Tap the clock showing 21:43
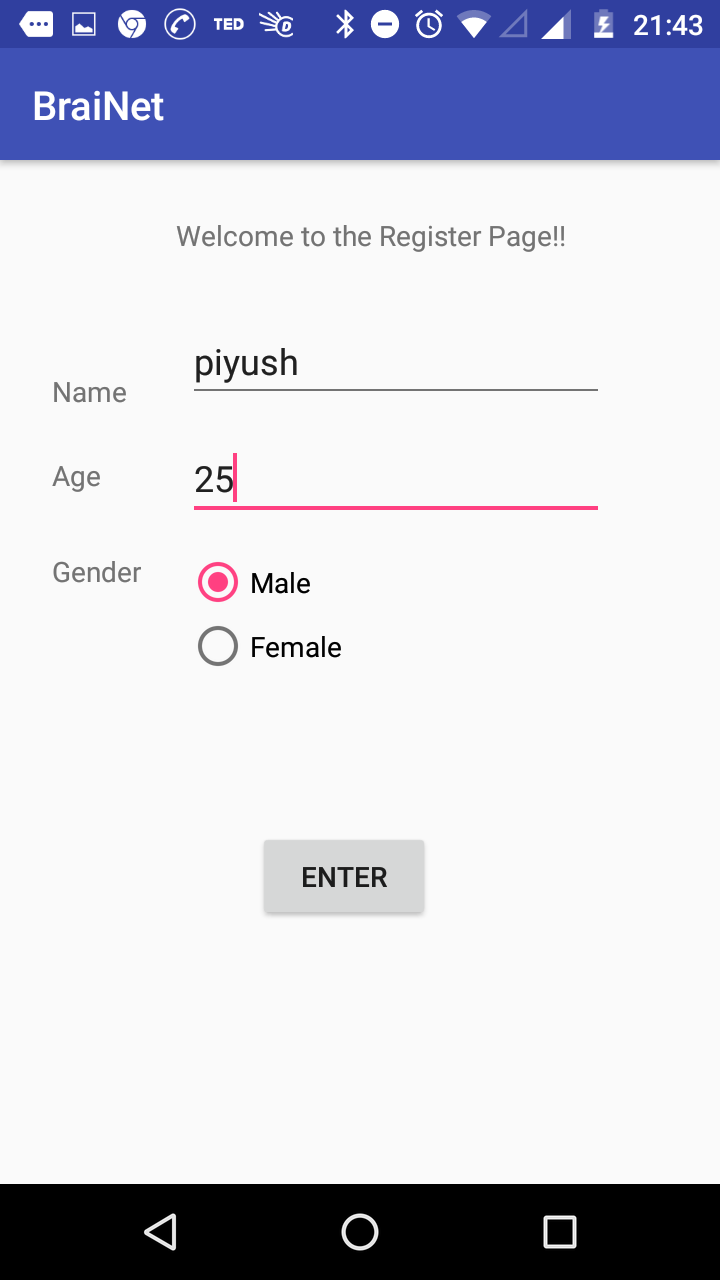 pos(668,24)
